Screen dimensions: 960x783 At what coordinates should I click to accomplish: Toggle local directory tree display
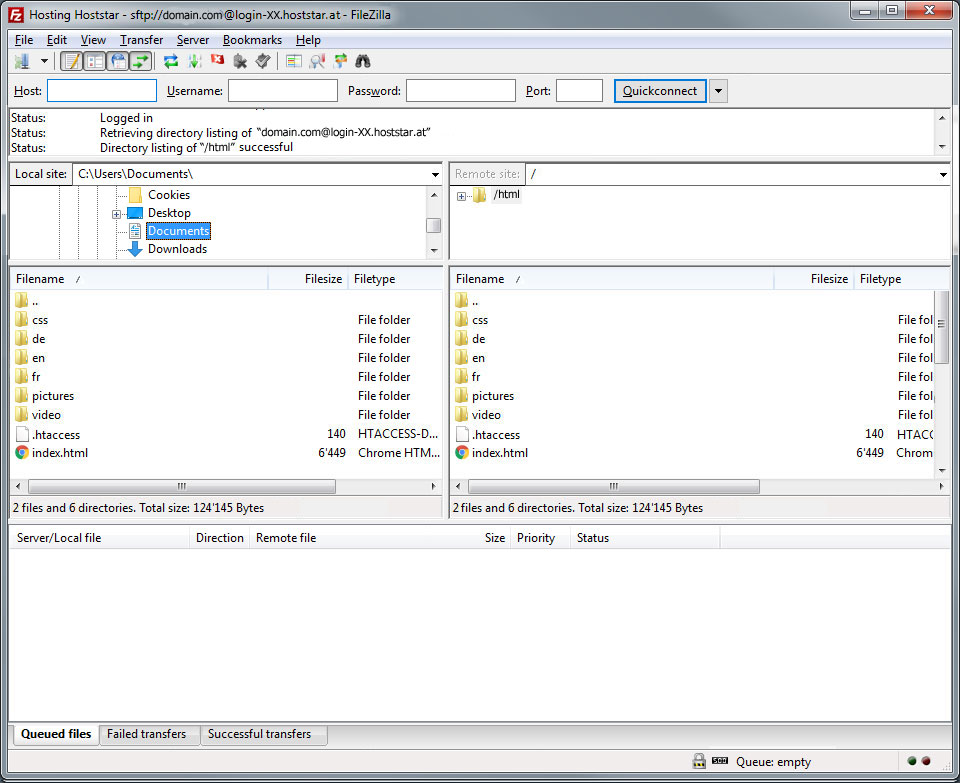95,61
